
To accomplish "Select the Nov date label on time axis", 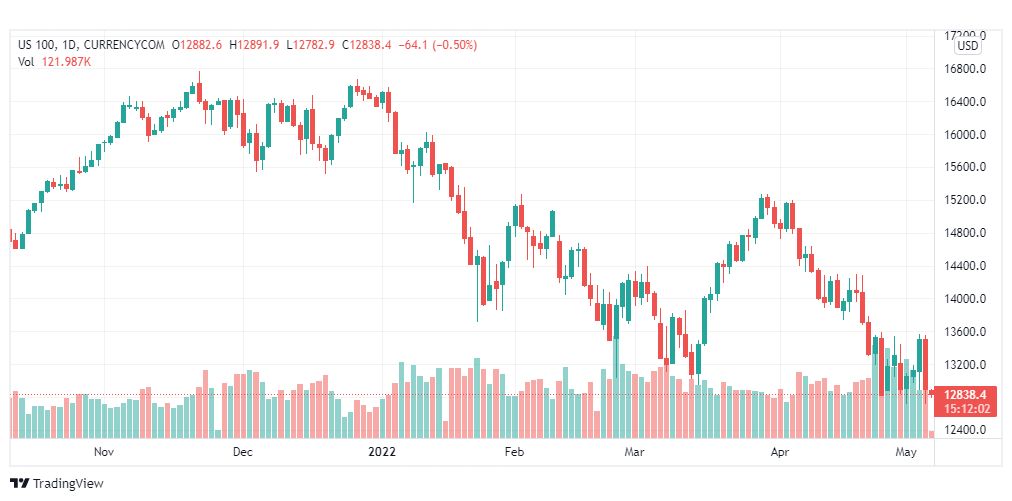I will 104,452.
